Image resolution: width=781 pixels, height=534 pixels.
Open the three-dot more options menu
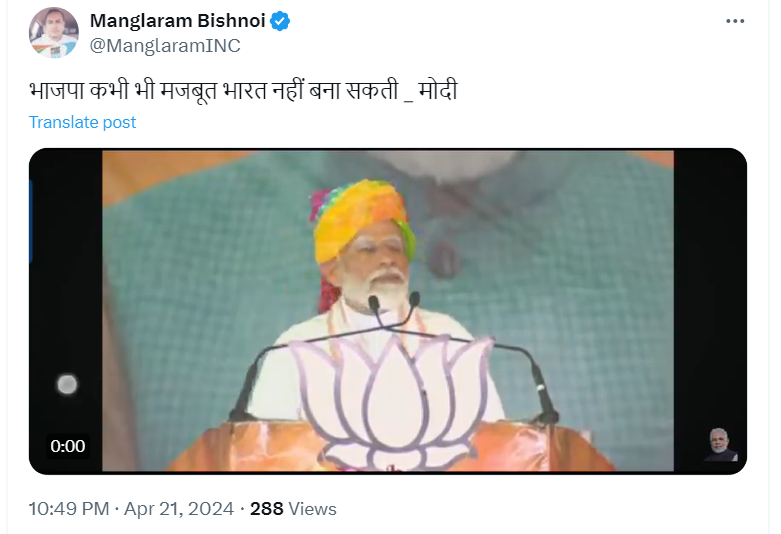735,21
